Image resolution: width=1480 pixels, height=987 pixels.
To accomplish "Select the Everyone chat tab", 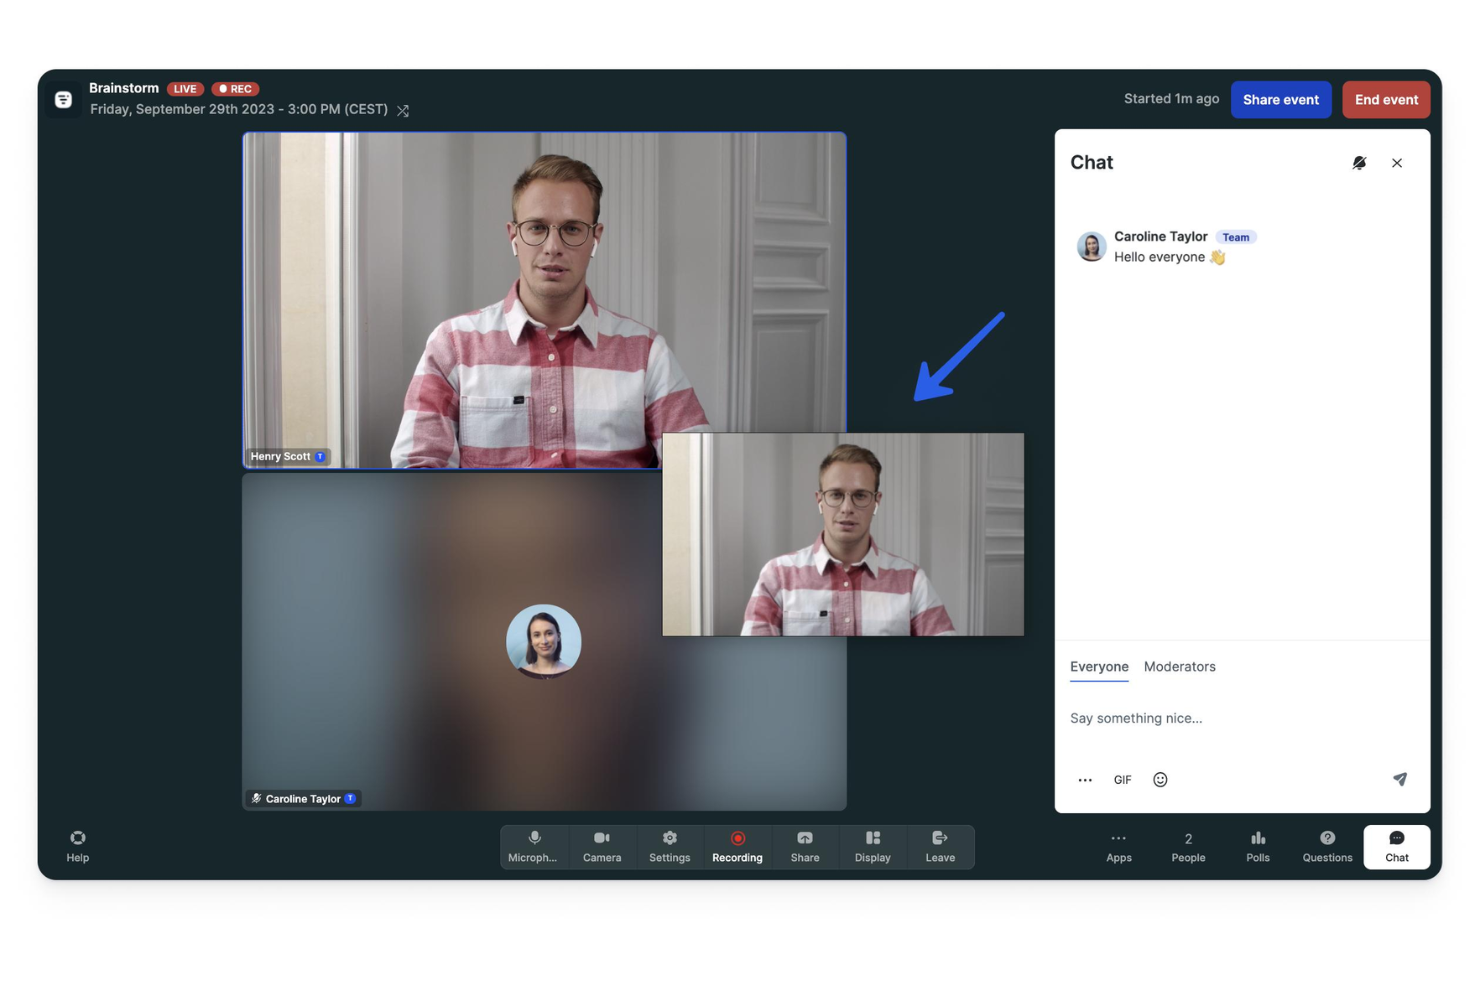I will coord(1099,667).
